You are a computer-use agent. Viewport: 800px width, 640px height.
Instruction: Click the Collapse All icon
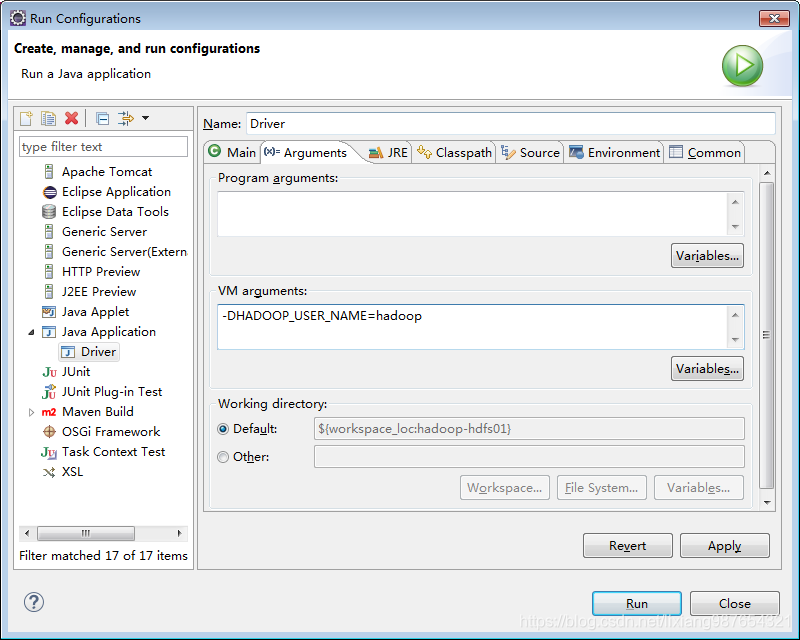[103, 119]
